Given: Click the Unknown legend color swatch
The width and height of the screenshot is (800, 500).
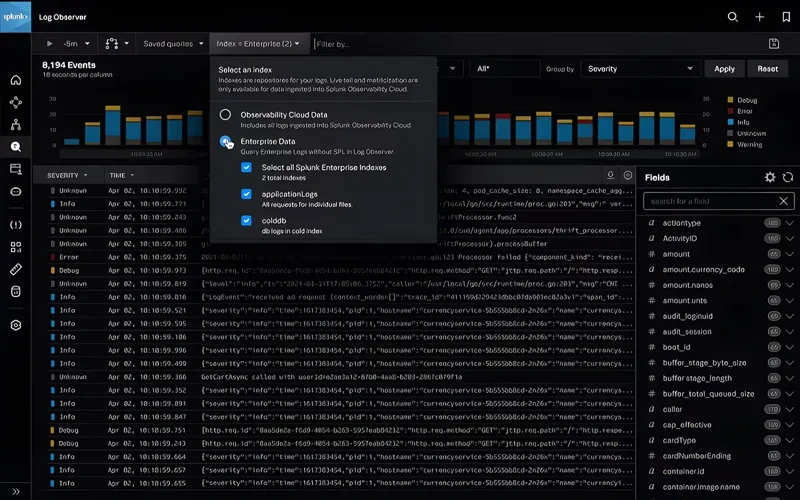Looking at the screenshot, I should click(730, 133).
